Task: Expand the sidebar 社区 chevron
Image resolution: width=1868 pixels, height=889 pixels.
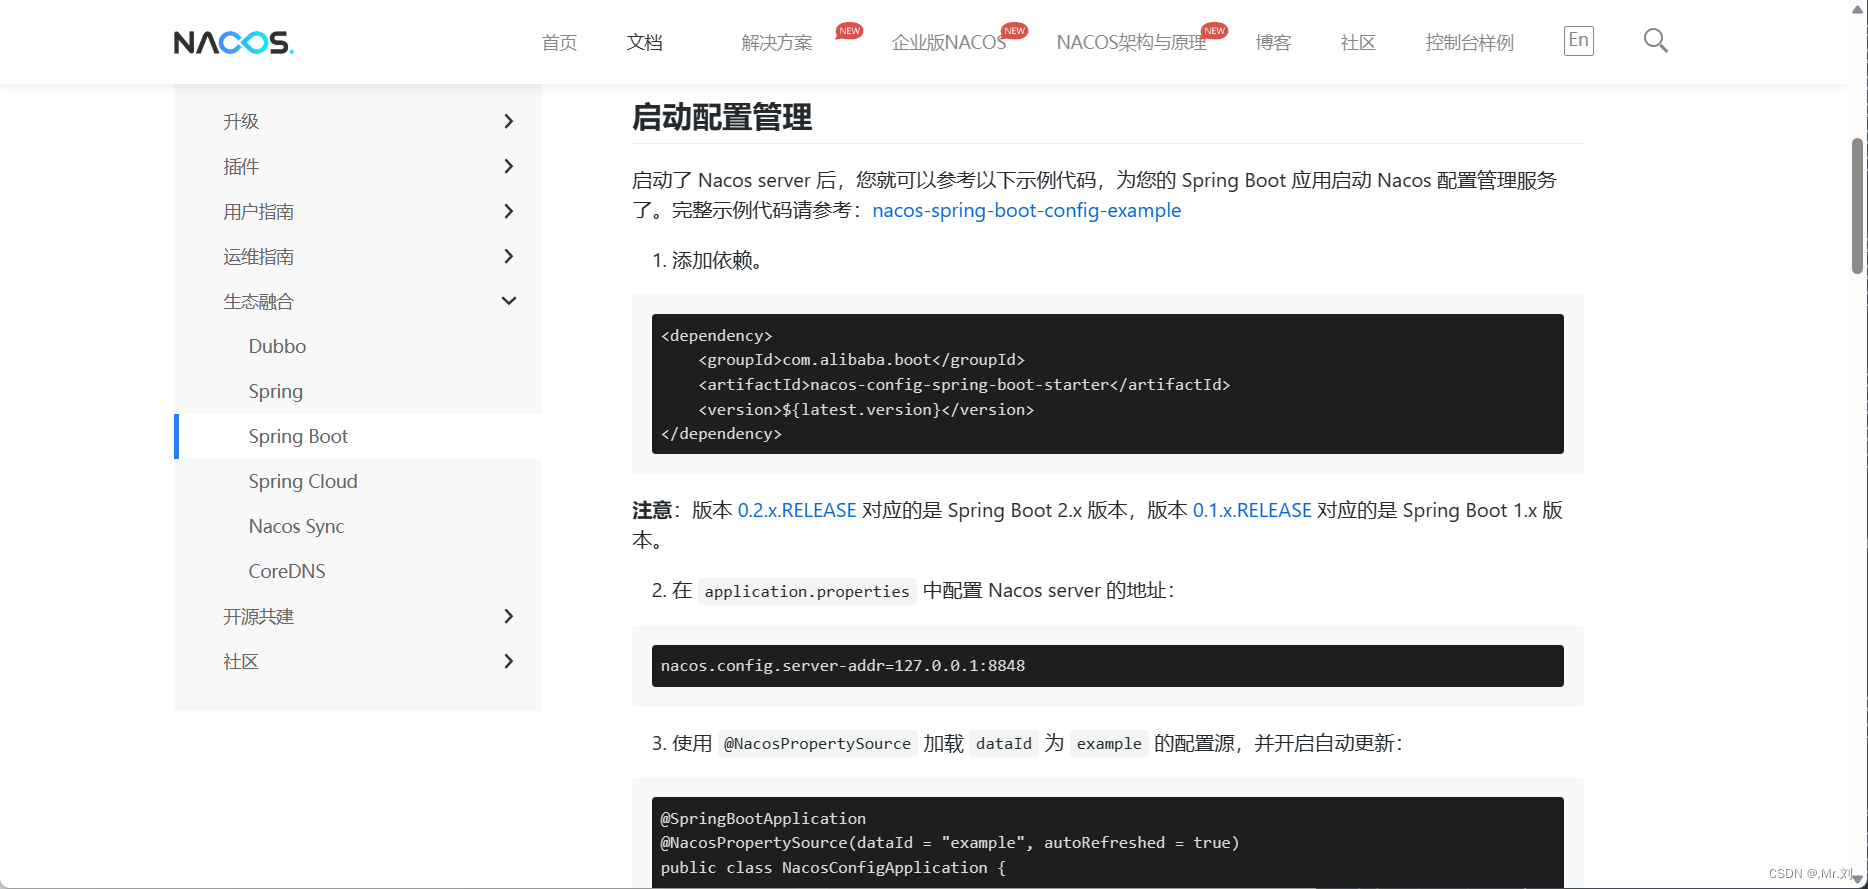Action: coord(508,661)
